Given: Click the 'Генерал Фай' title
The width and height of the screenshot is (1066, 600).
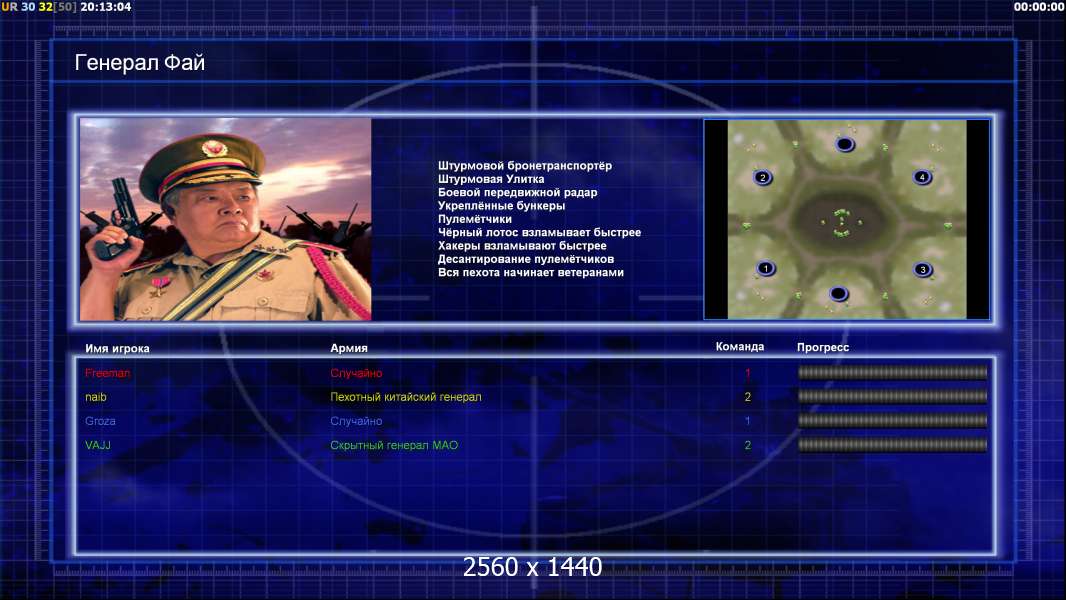Looking at the screenshot, I should [x=139, y=63].
